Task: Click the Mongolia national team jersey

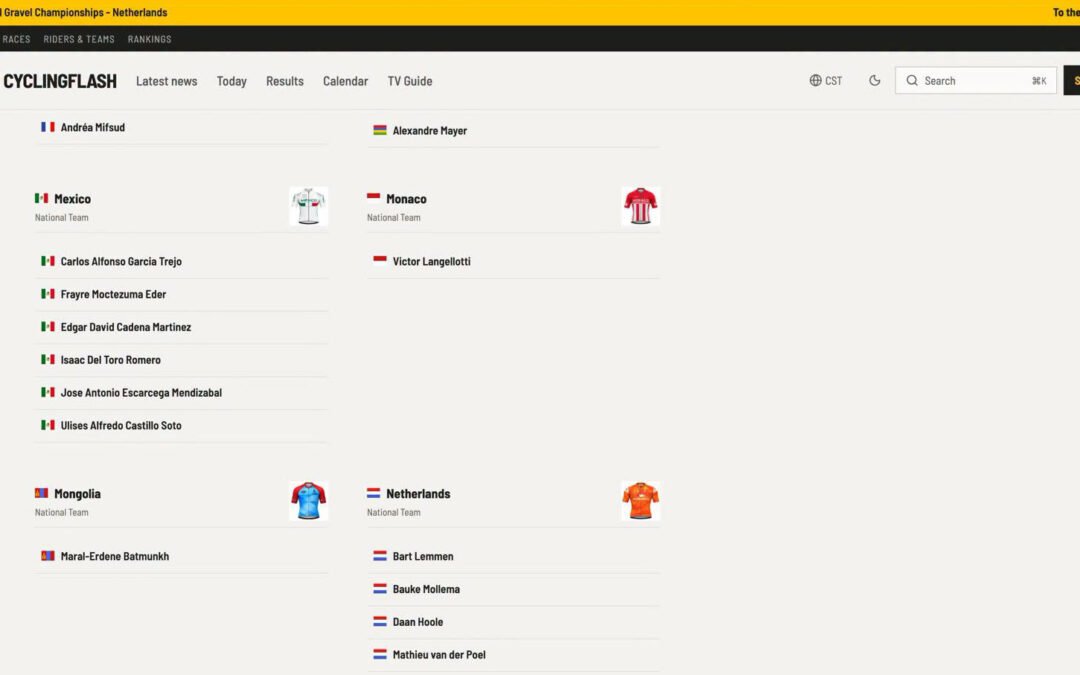Action: (309, 501)
